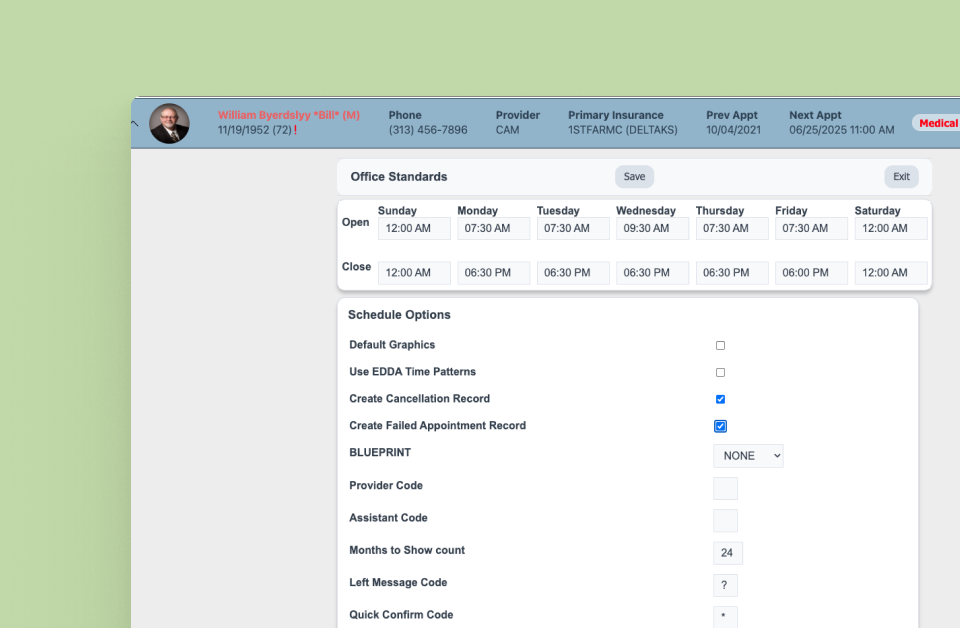Click the Exit button
The height and width of the screenshot is (628, 960).
click(901, 177)
